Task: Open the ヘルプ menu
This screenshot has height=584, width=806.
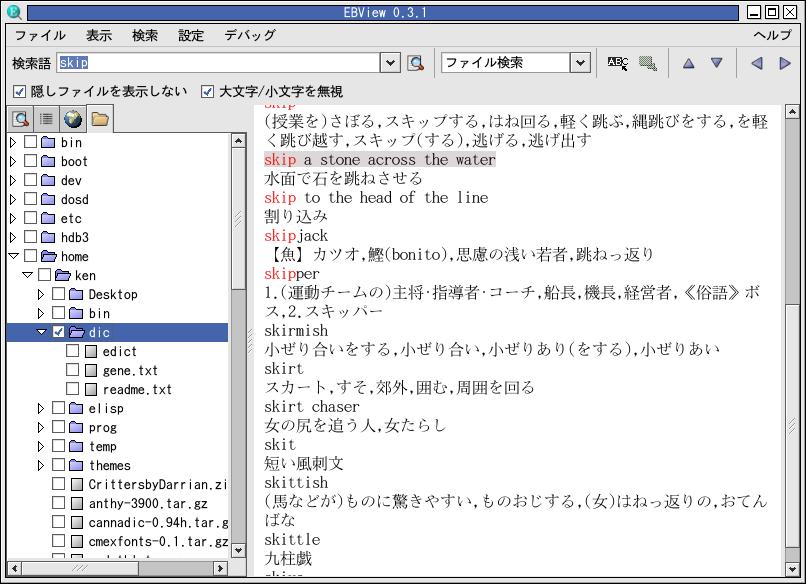Action: click(771, 35)
